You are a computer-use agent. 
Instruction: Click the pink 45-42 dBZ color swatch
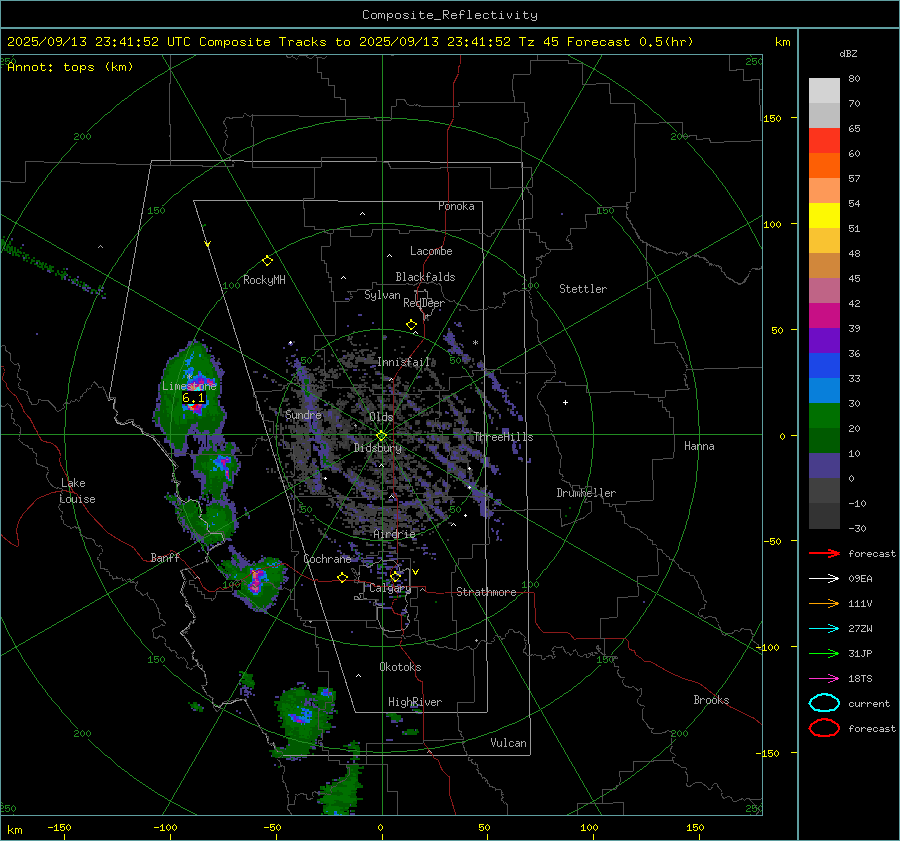pos(824,291)
